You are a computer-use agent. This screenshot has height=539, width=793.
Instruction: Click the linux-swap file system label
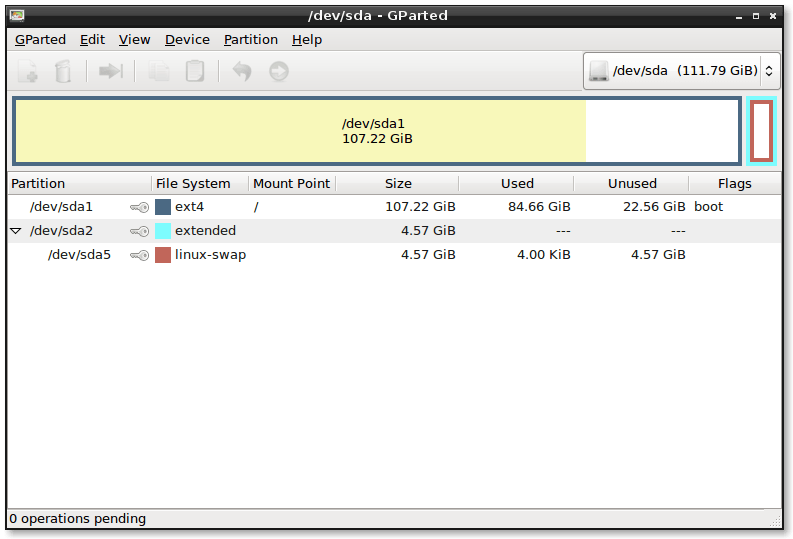tap(210, 255)
